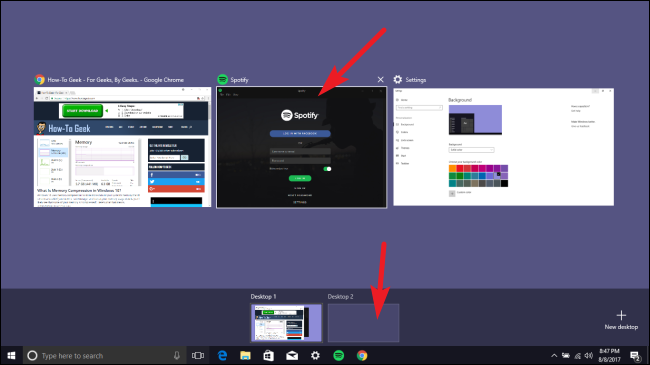Click the Spotify password field
The width and height of the screenshot is (650, 365).
(x=300, y=161)
